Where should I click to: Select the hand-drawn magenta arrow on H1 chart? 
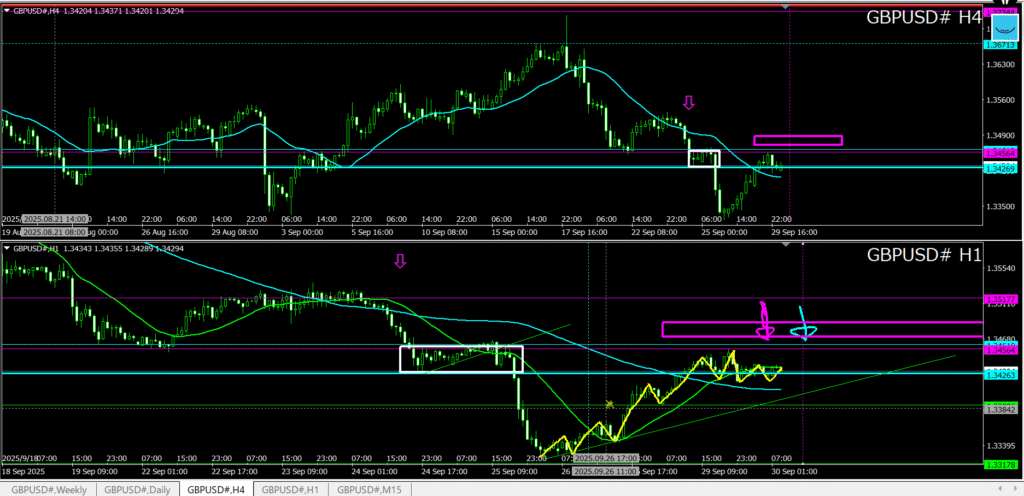(x=765, y=320)
